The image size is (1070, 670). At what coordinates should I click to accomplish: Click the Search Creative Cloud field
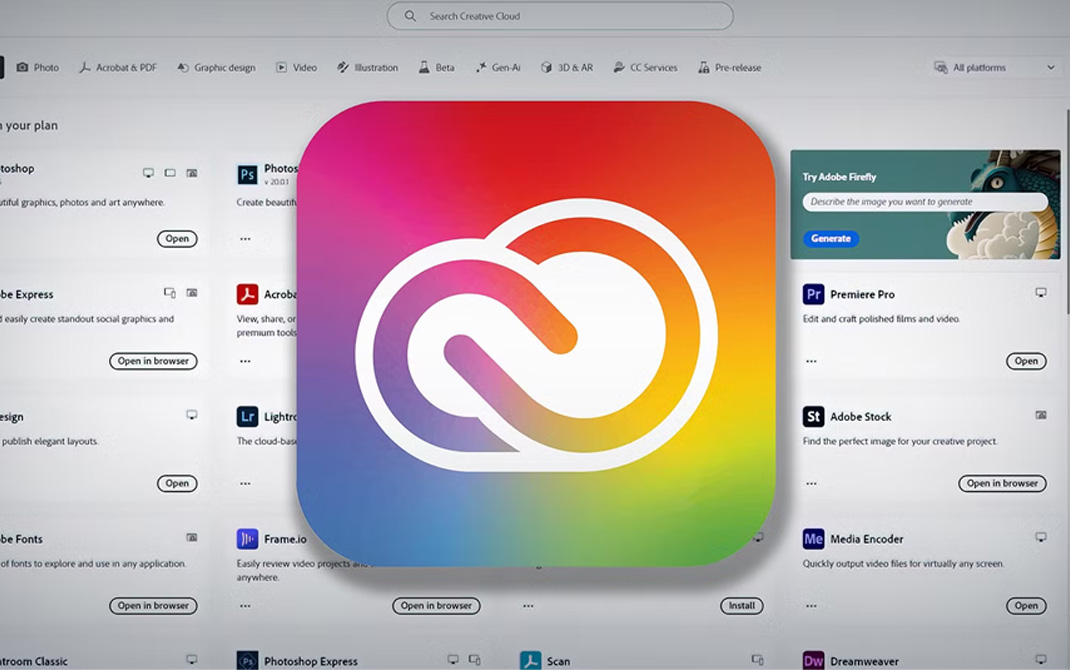(560, 16)
